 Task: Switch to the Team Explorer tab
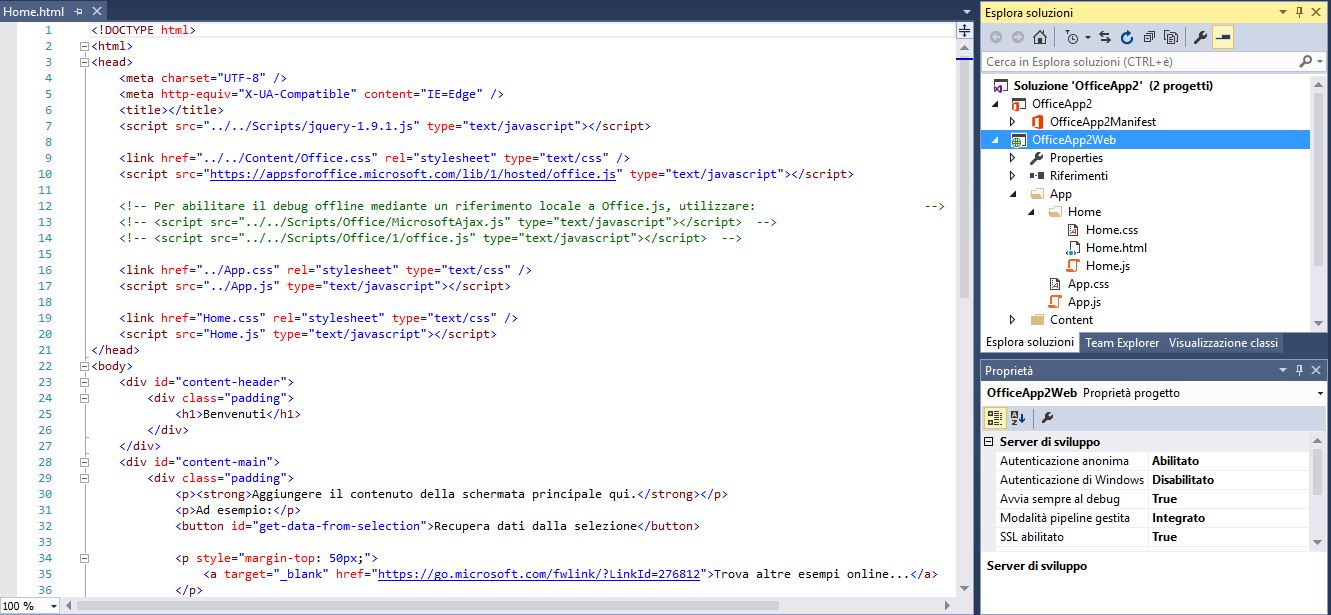[x=1122, y=343]
